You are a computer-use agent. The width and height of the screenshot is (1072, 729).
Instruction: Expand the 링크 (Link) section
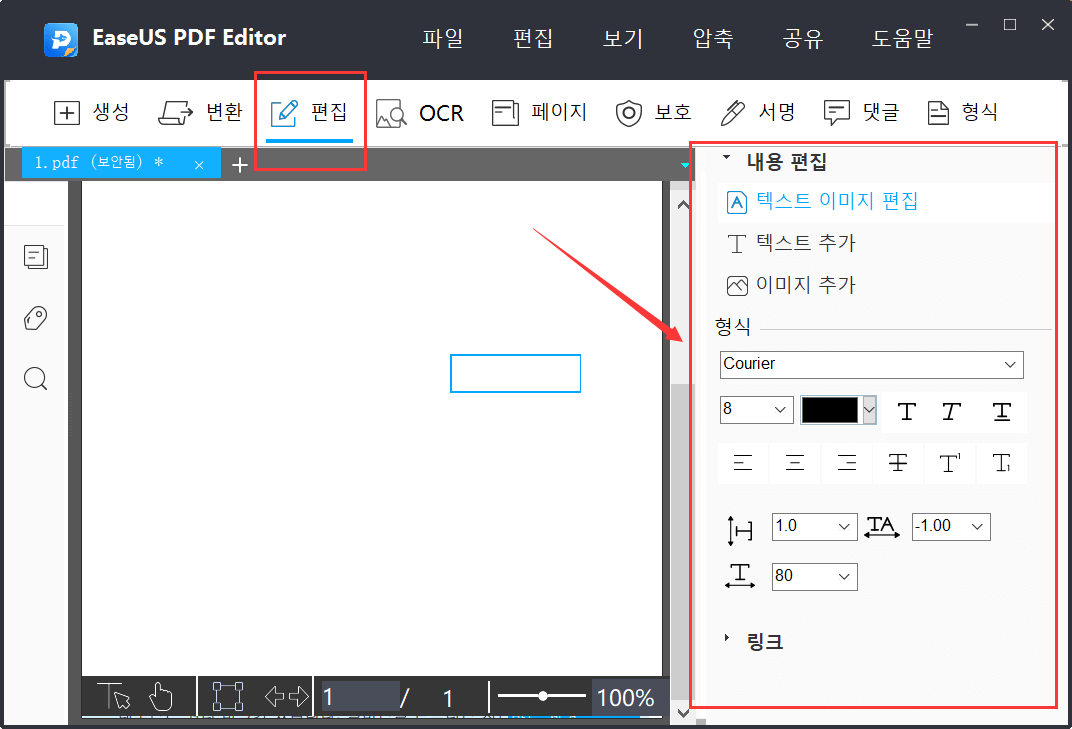tap(763, 641)
